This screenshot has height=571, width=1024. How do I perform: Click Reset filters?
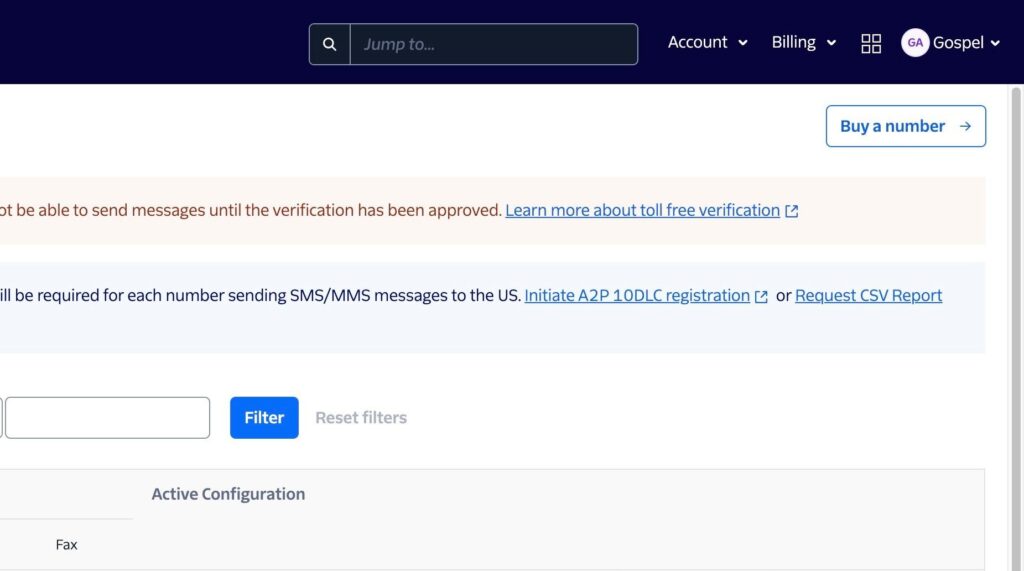click(x=361, y=418)
